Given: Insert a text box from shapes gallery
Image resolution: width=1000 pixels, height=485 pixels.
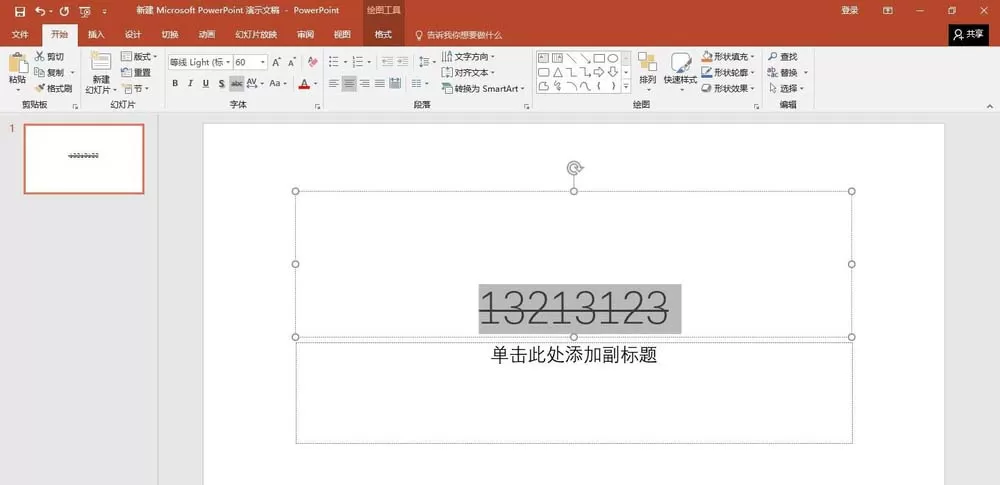Looking at the screenshot, I should pos(543,58).
